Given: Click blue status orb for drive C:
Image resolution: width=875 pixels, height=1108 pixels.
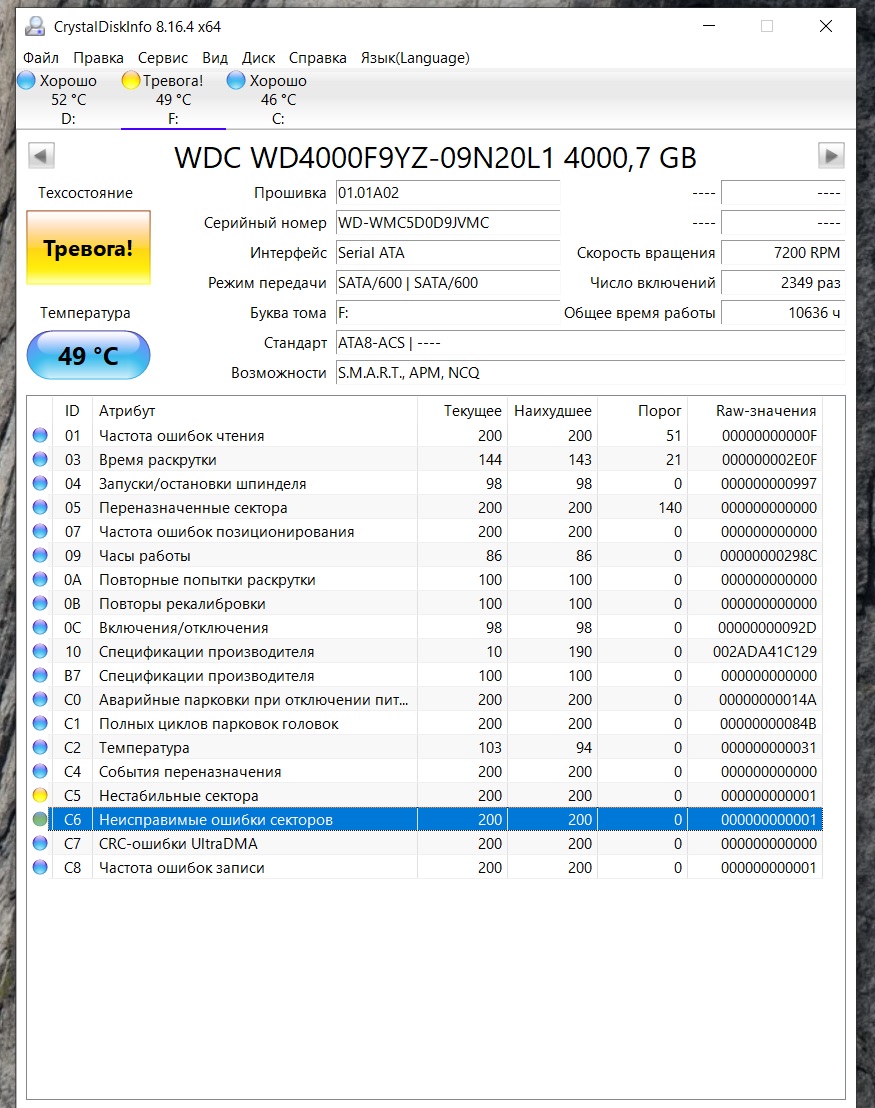Looking at the screenshot, I should tap(236, 81).
